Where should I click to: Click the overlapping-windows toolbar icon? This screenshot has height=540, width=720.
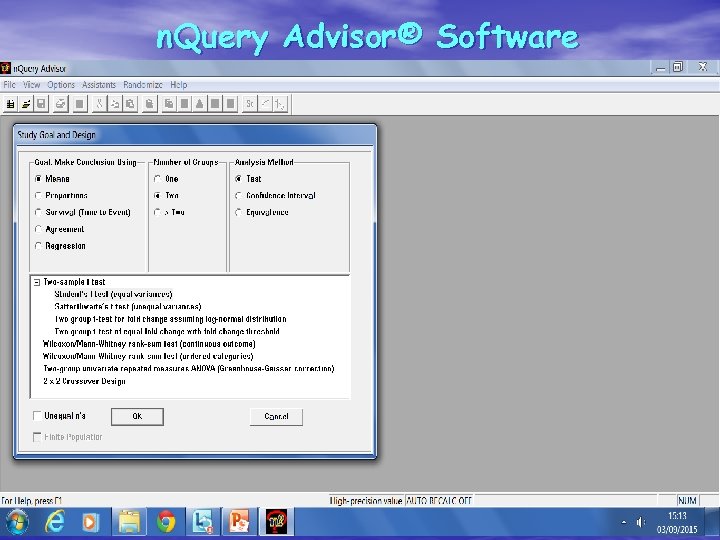(169, 104)
